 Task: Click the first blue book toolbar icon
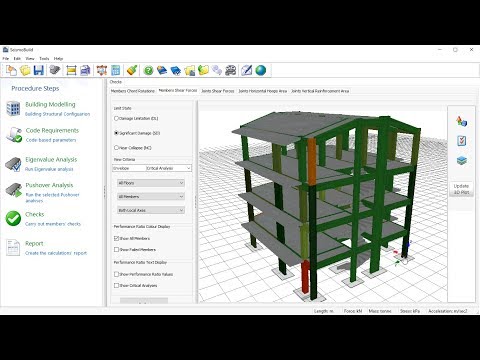point(162,70)
